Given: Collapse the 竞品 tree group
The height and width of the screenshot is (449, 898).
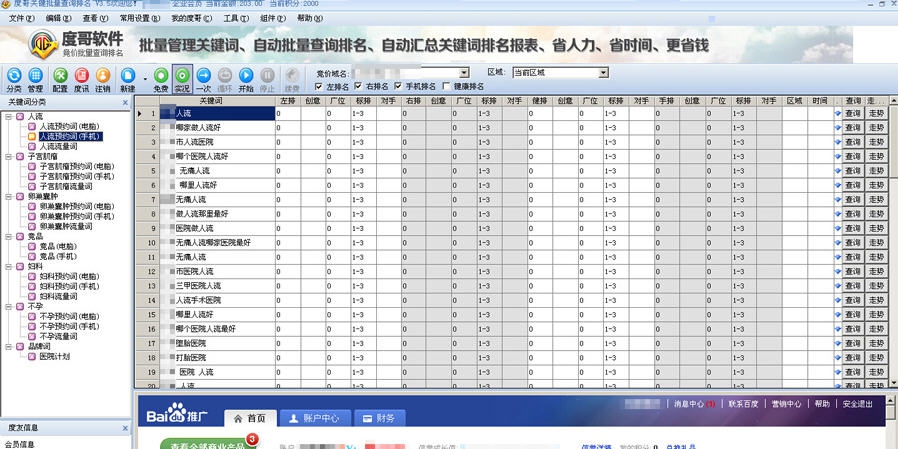Looking at the screenshot, I should tap(9, 237).
